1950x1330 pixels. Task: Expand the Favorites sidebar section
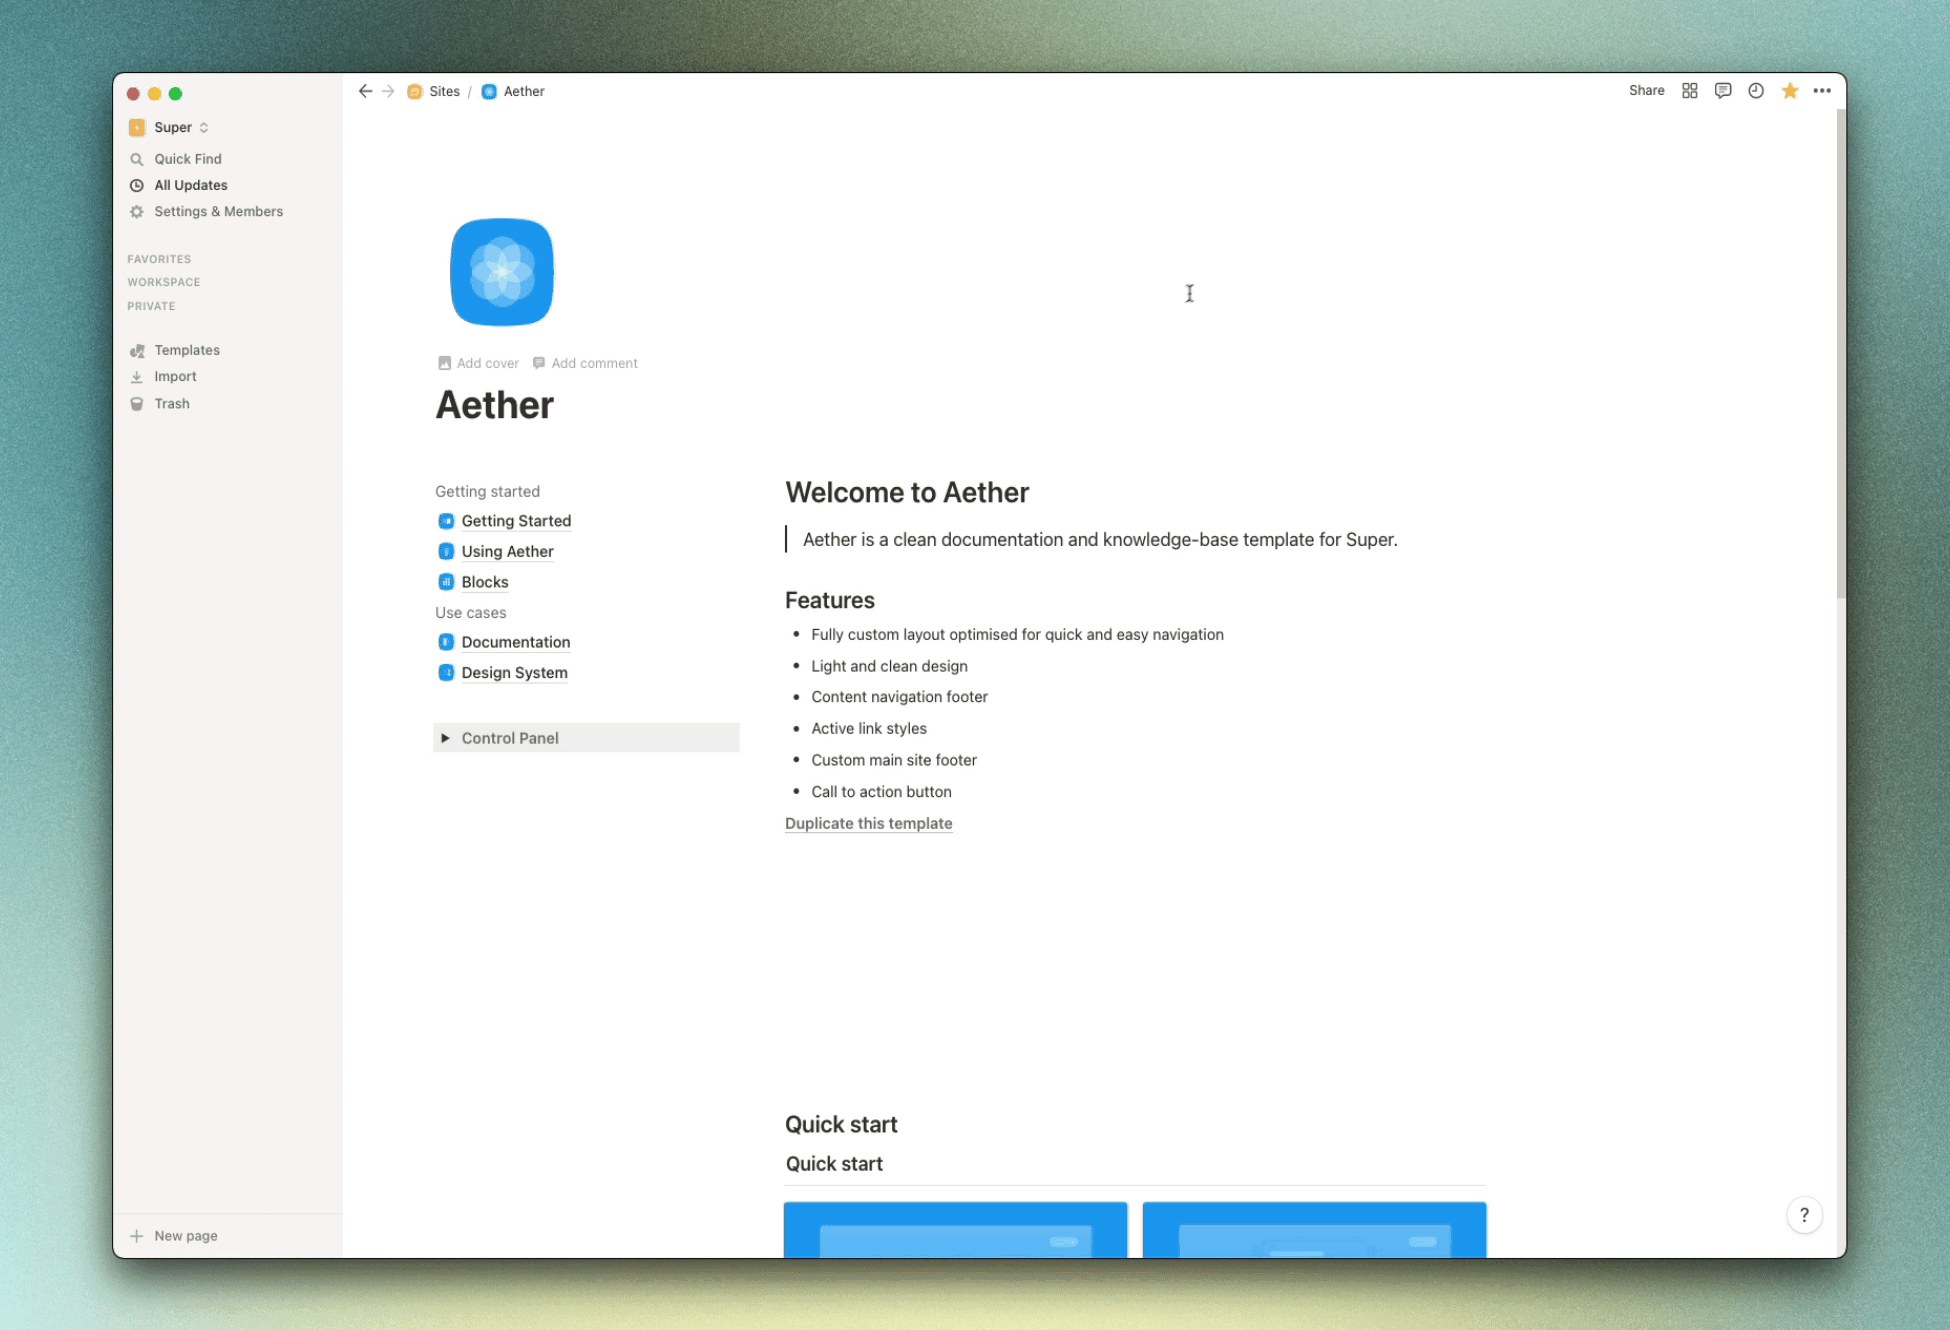click(158, 259)
